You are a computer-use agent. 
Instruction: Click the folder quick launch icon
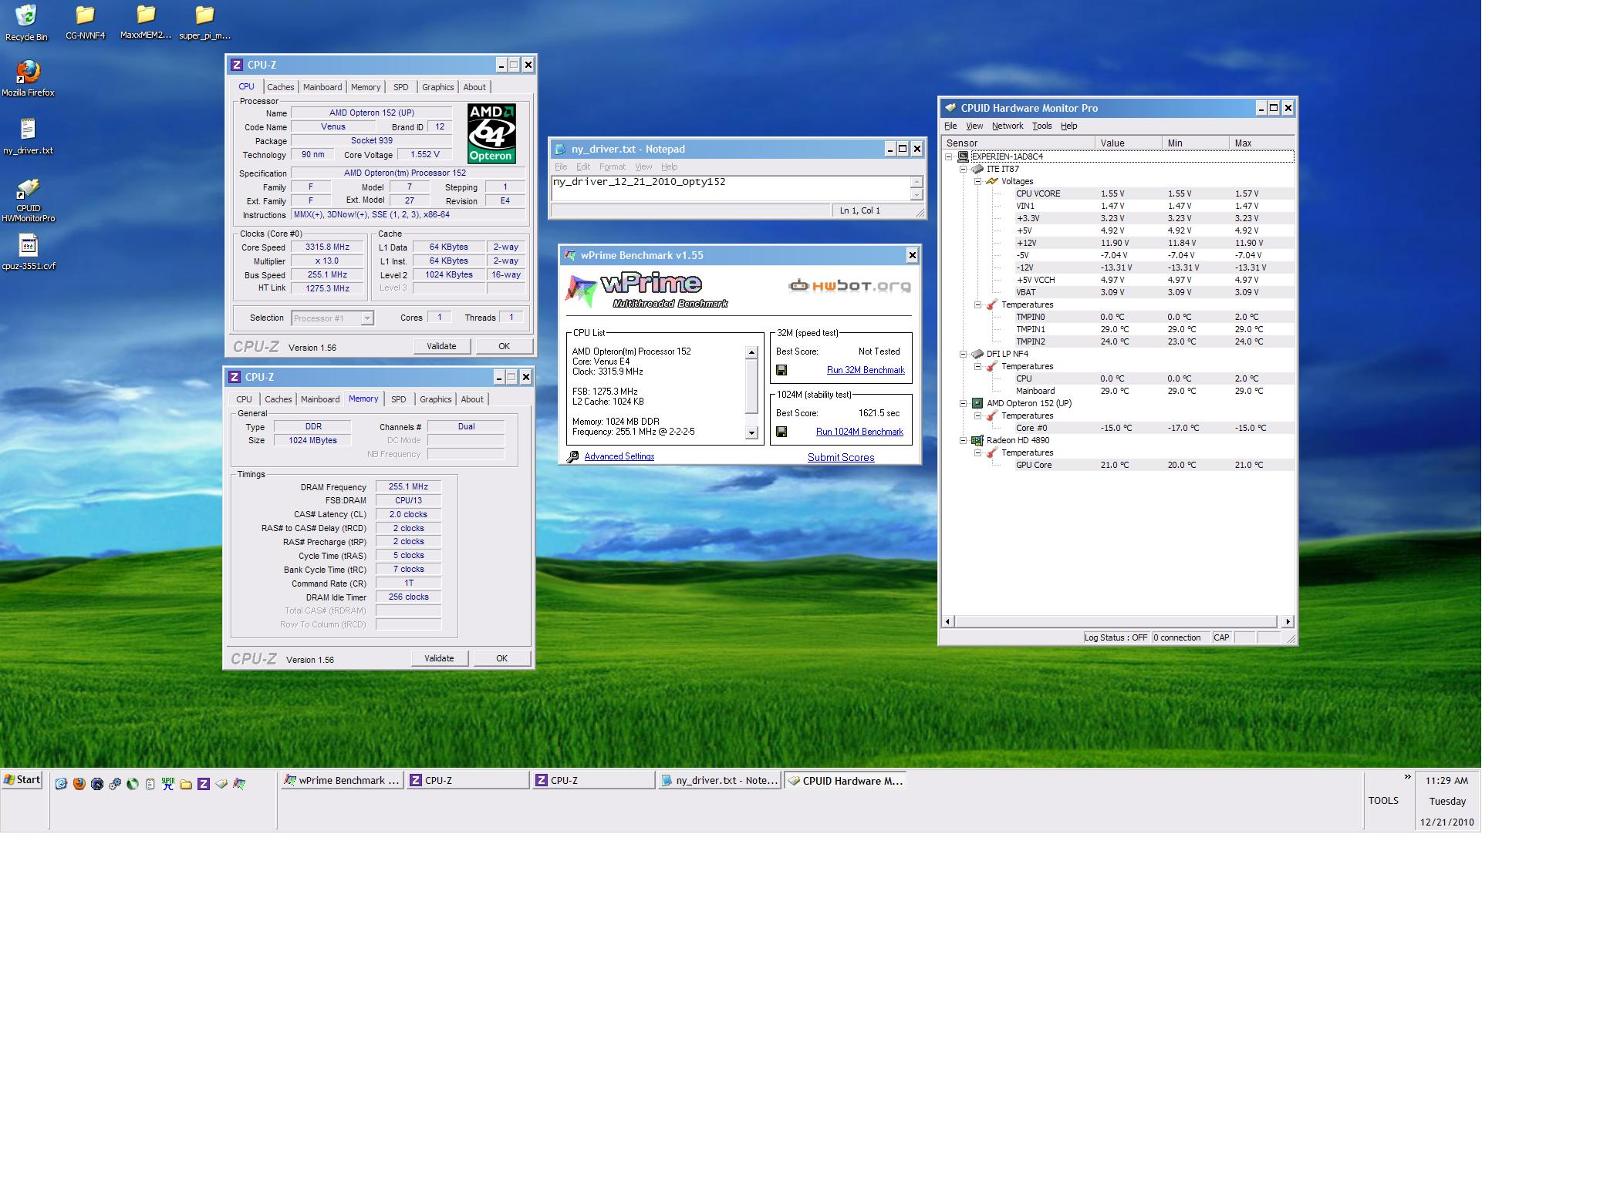186,783
